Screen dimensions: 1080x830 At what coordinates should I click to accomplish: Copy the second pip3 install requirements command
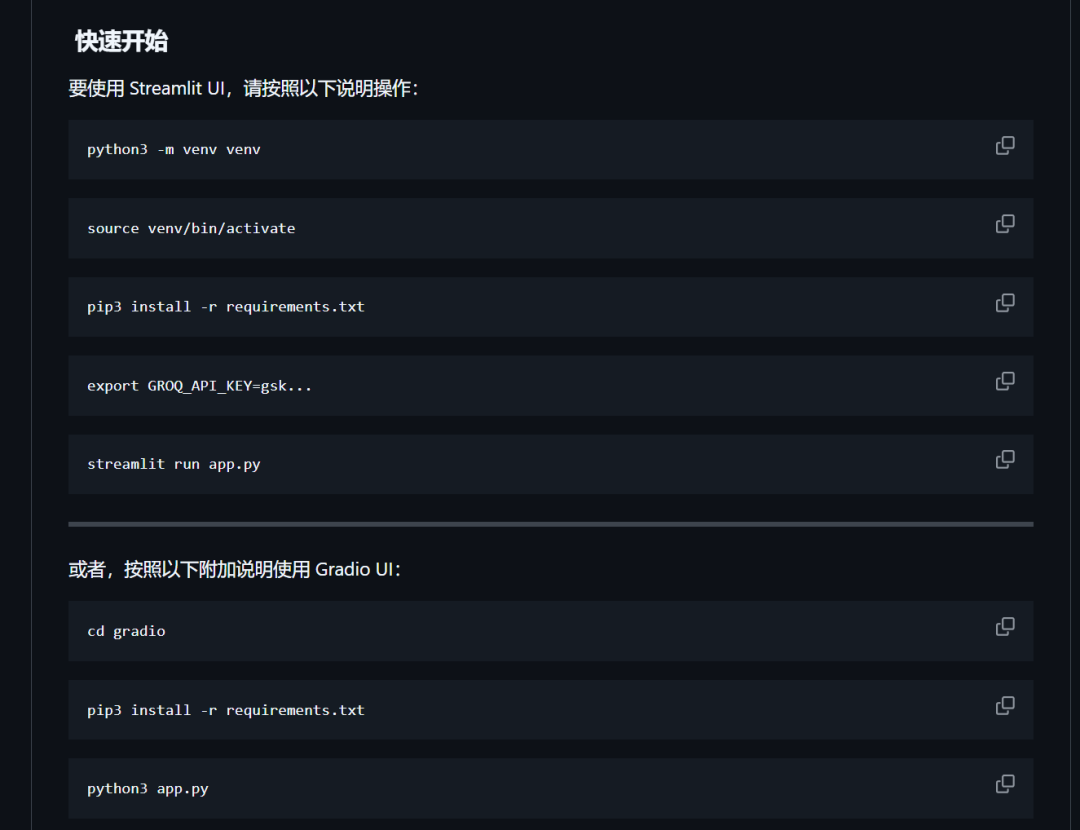[x=1005, y=706]
